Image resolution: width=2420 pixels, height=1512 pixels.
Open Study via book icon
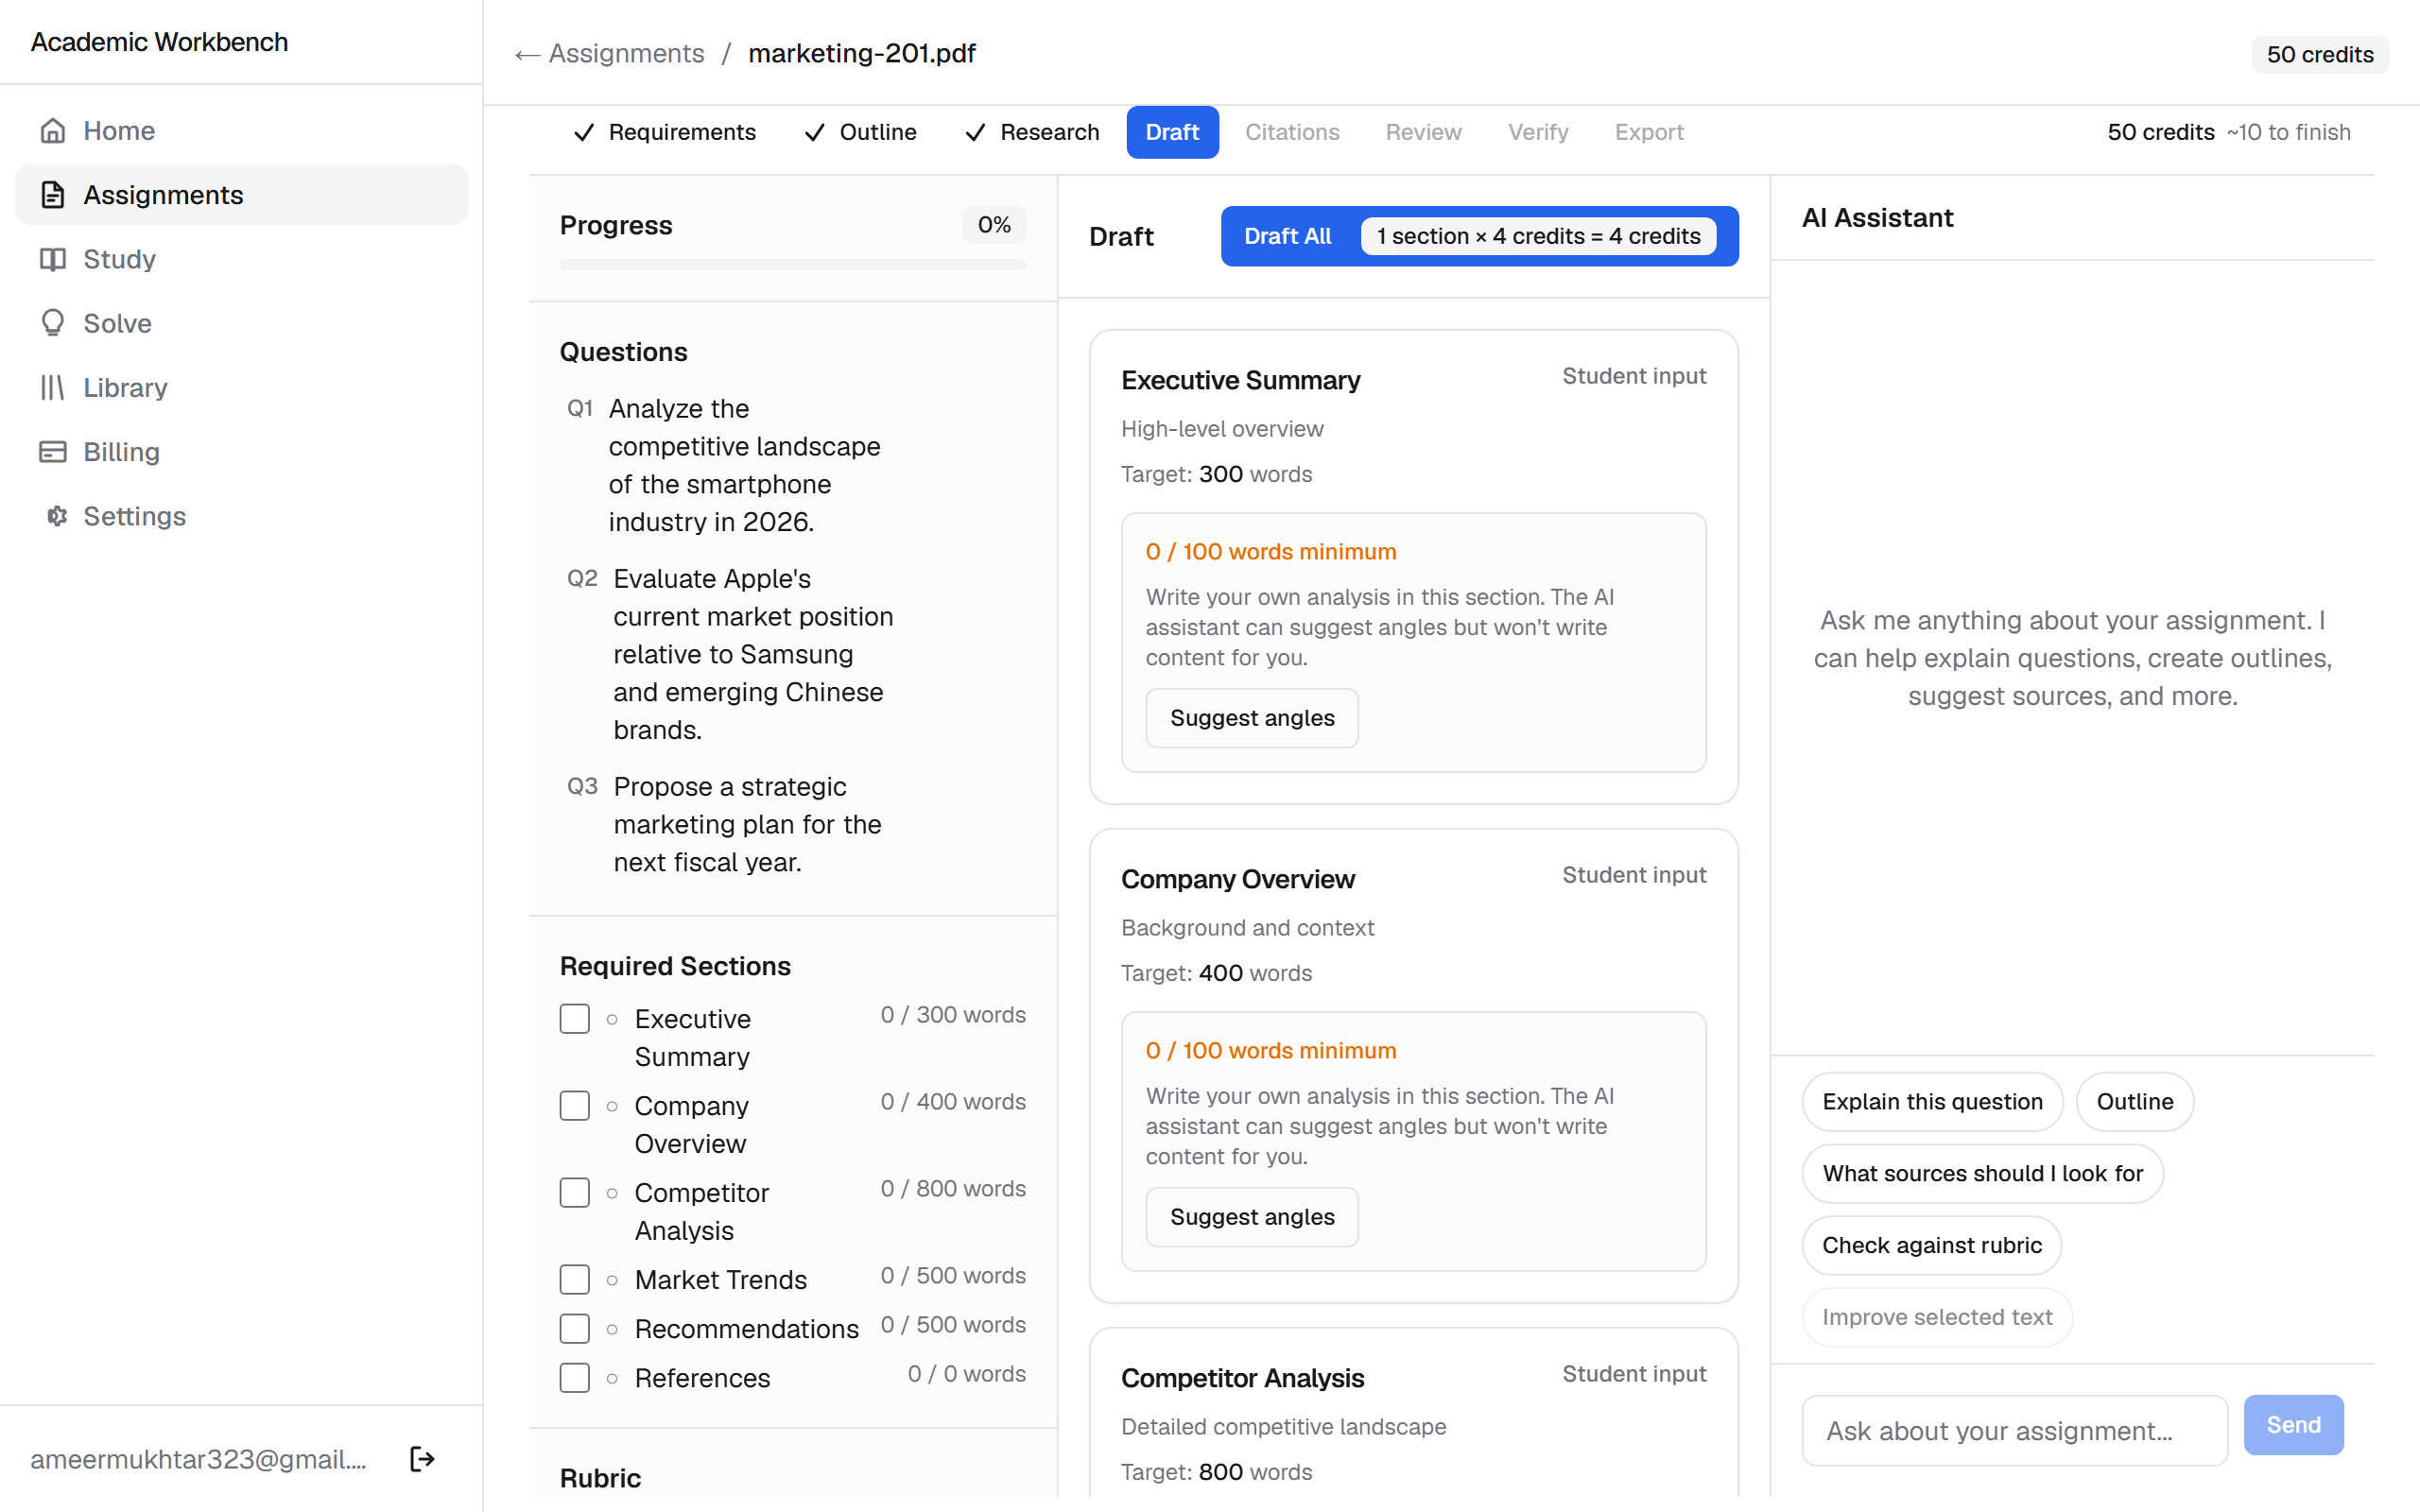pos(52,259)
